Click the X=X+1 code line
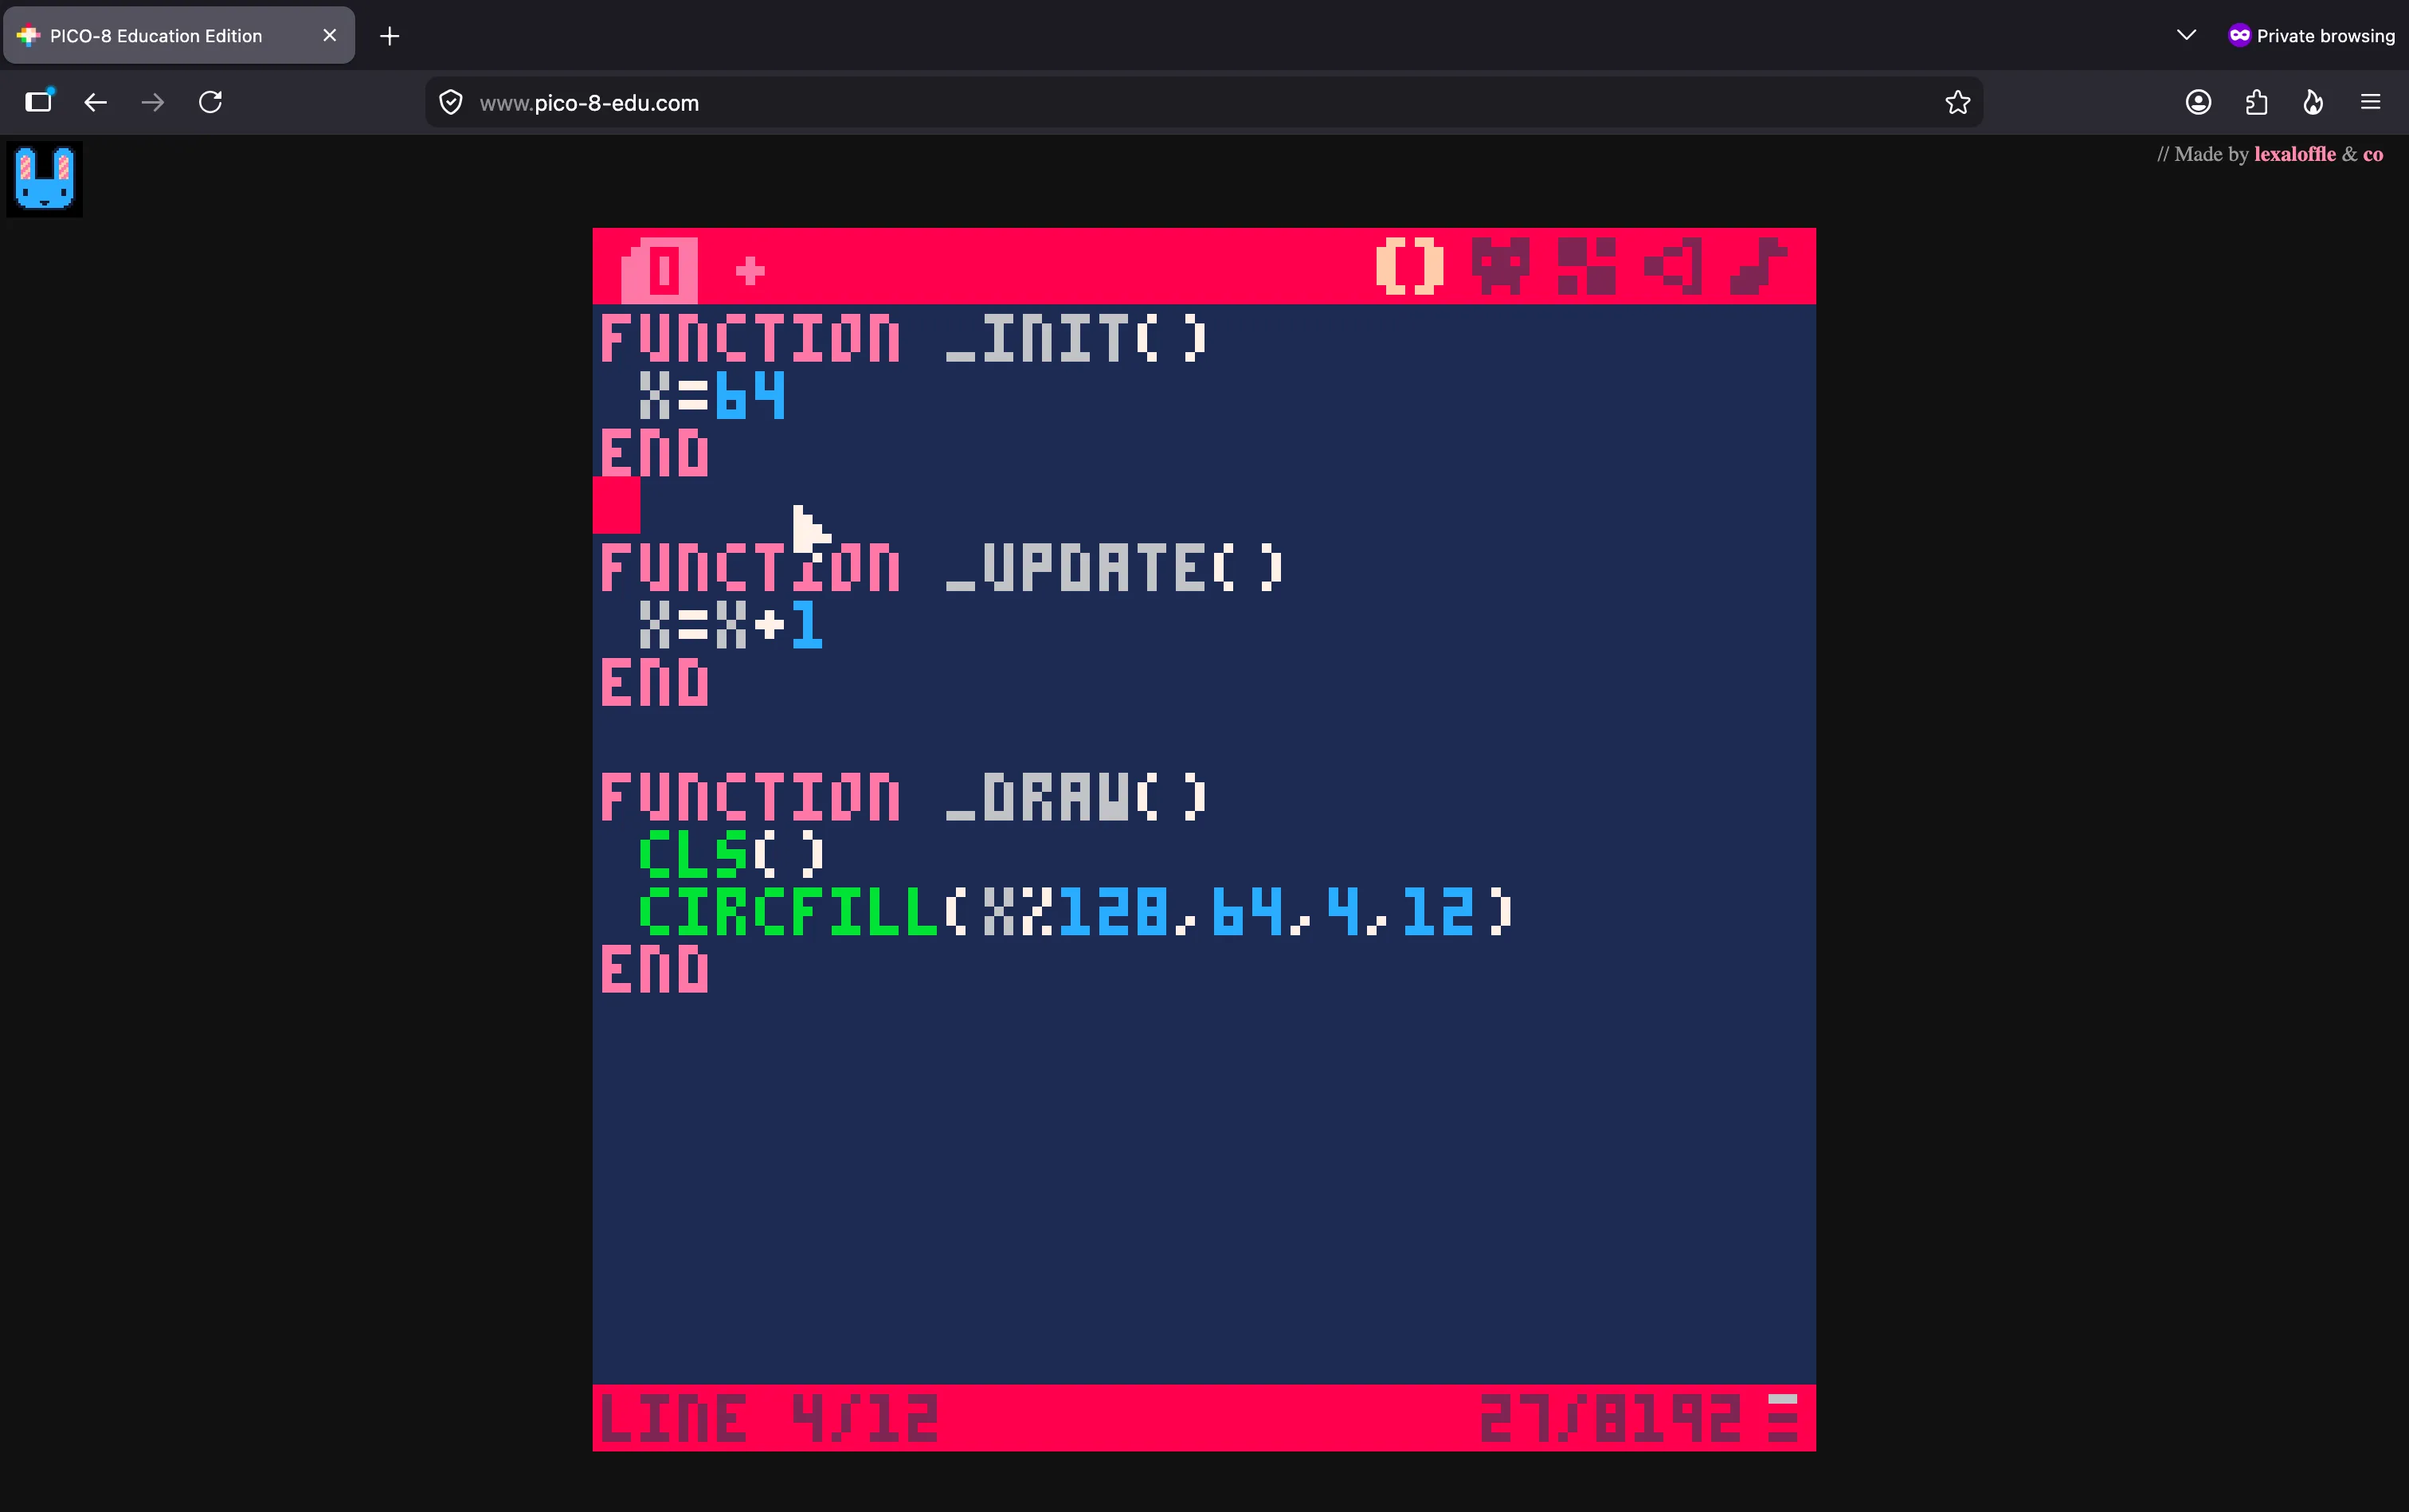The image size is (2409, 1512). pos(731,624)
